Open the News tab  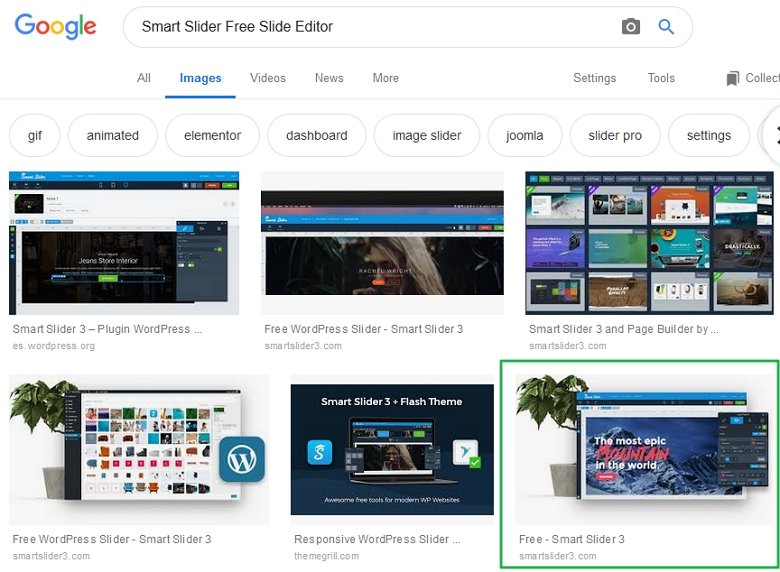329,78
